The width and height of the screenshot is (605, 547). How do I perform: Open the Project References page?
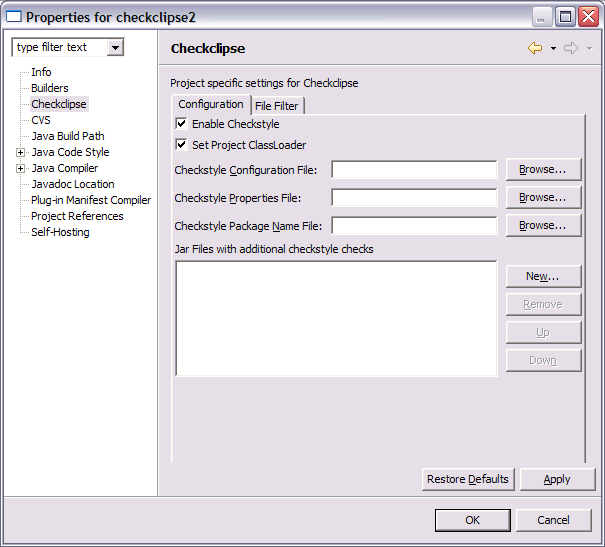click(77, 216)
